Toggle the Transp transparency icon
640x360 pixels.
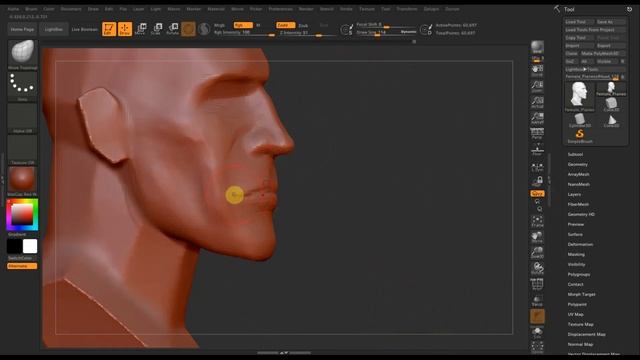point(537,300)
